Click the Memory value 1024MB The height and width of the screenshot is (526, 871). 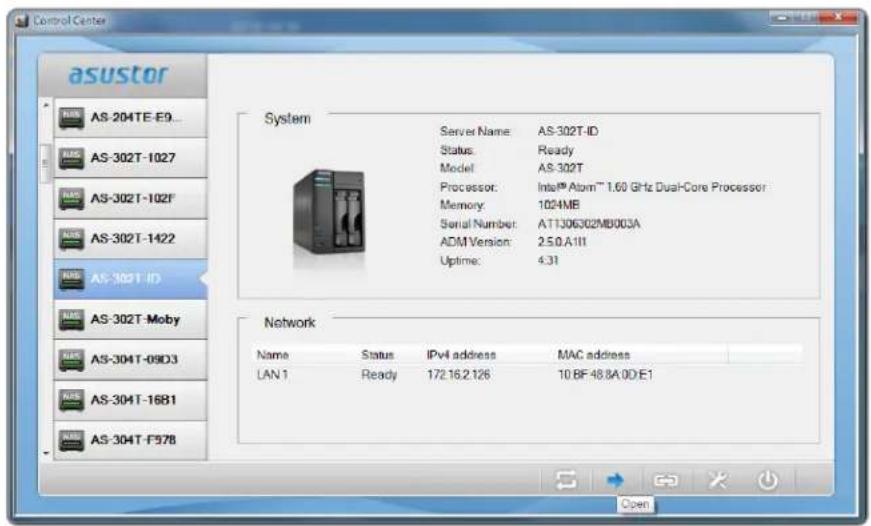[558, 205]
